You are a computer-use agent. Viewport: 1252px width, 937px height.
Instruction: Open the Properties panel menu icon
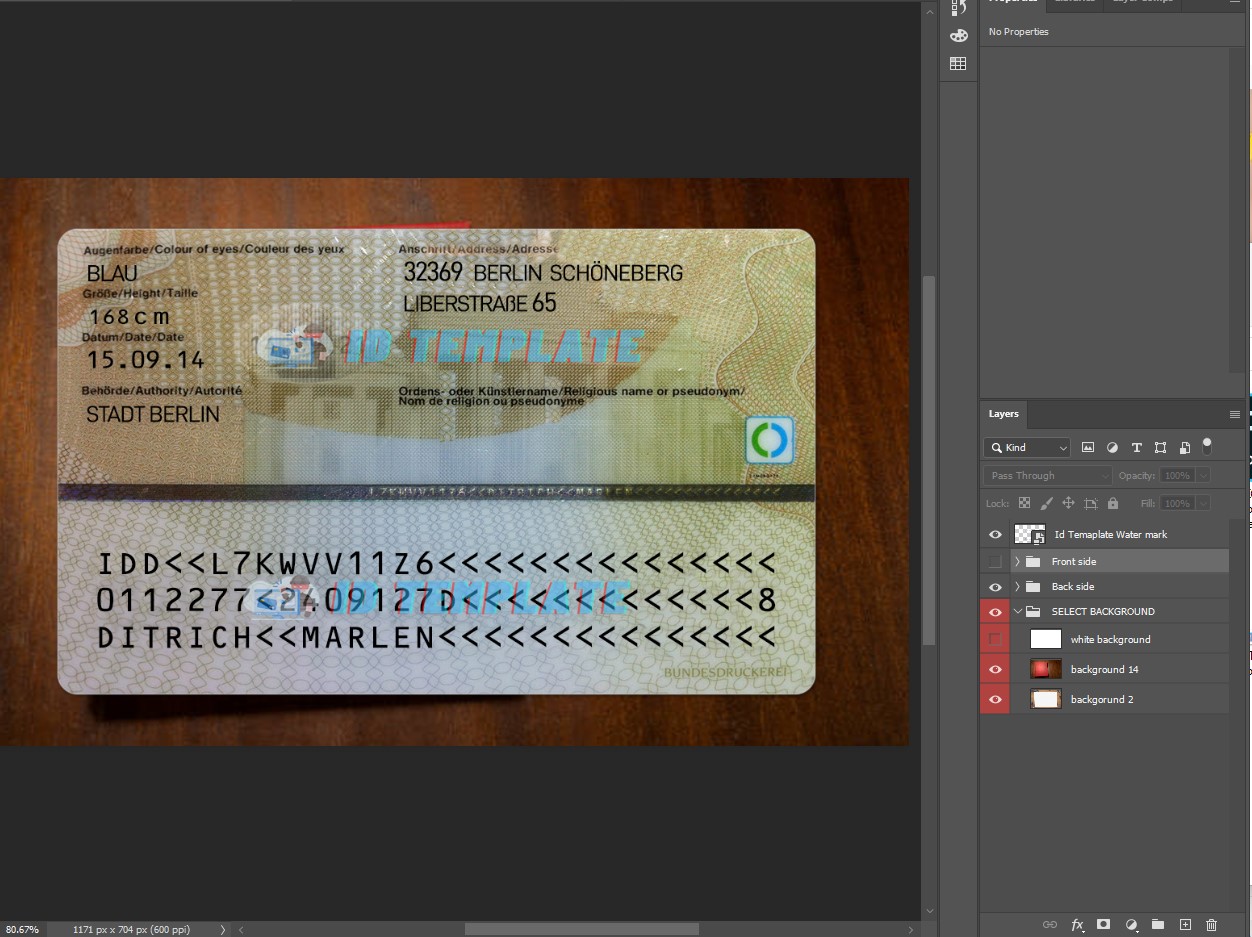pyautogui.click(x=1235, y=2)
